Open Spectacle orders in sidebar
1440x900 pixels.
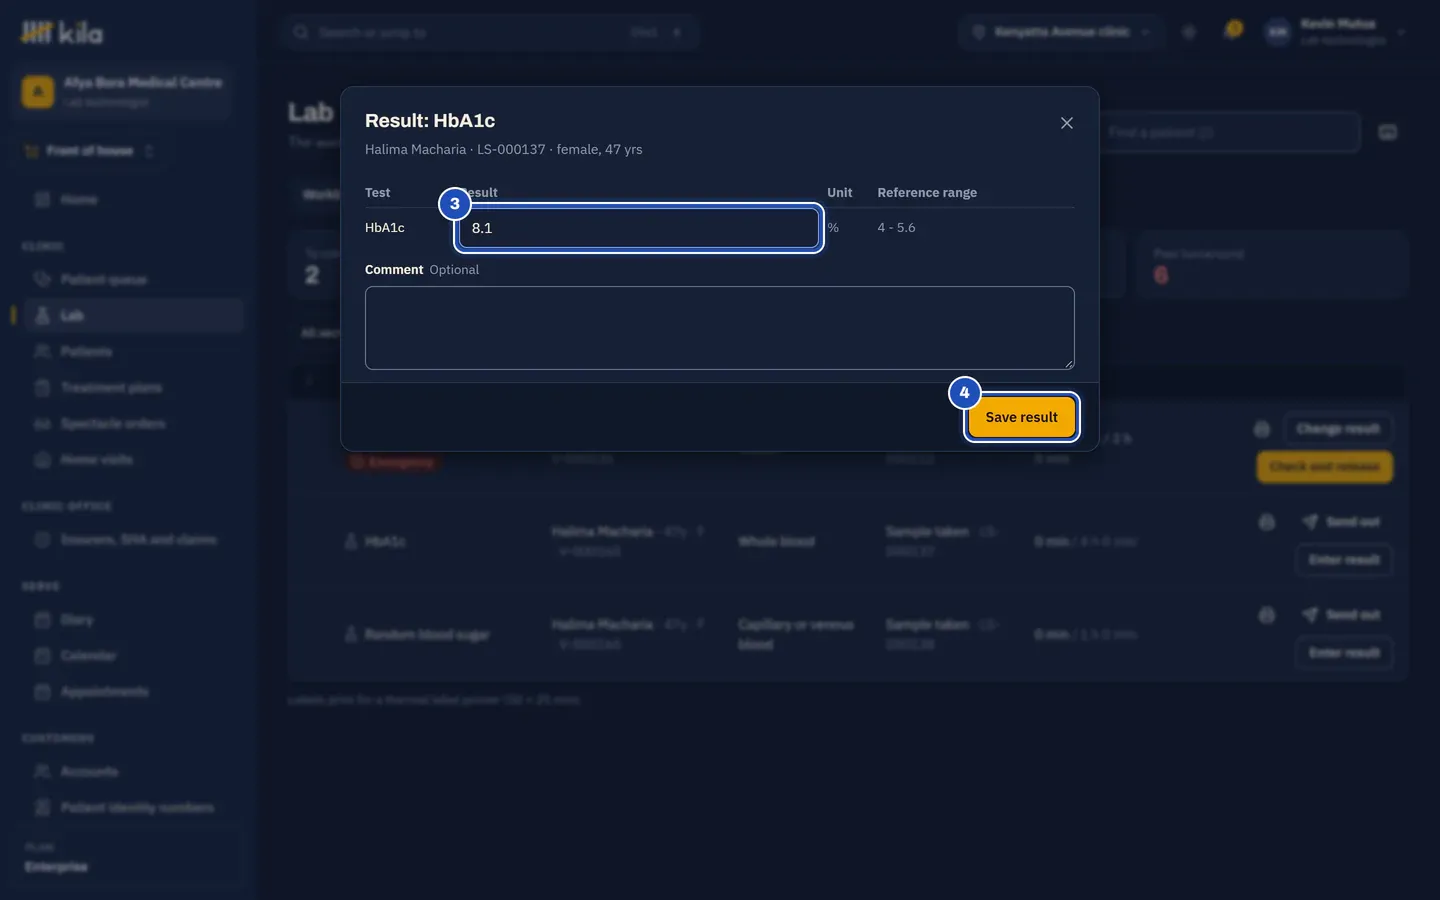[x=132, y=424]
